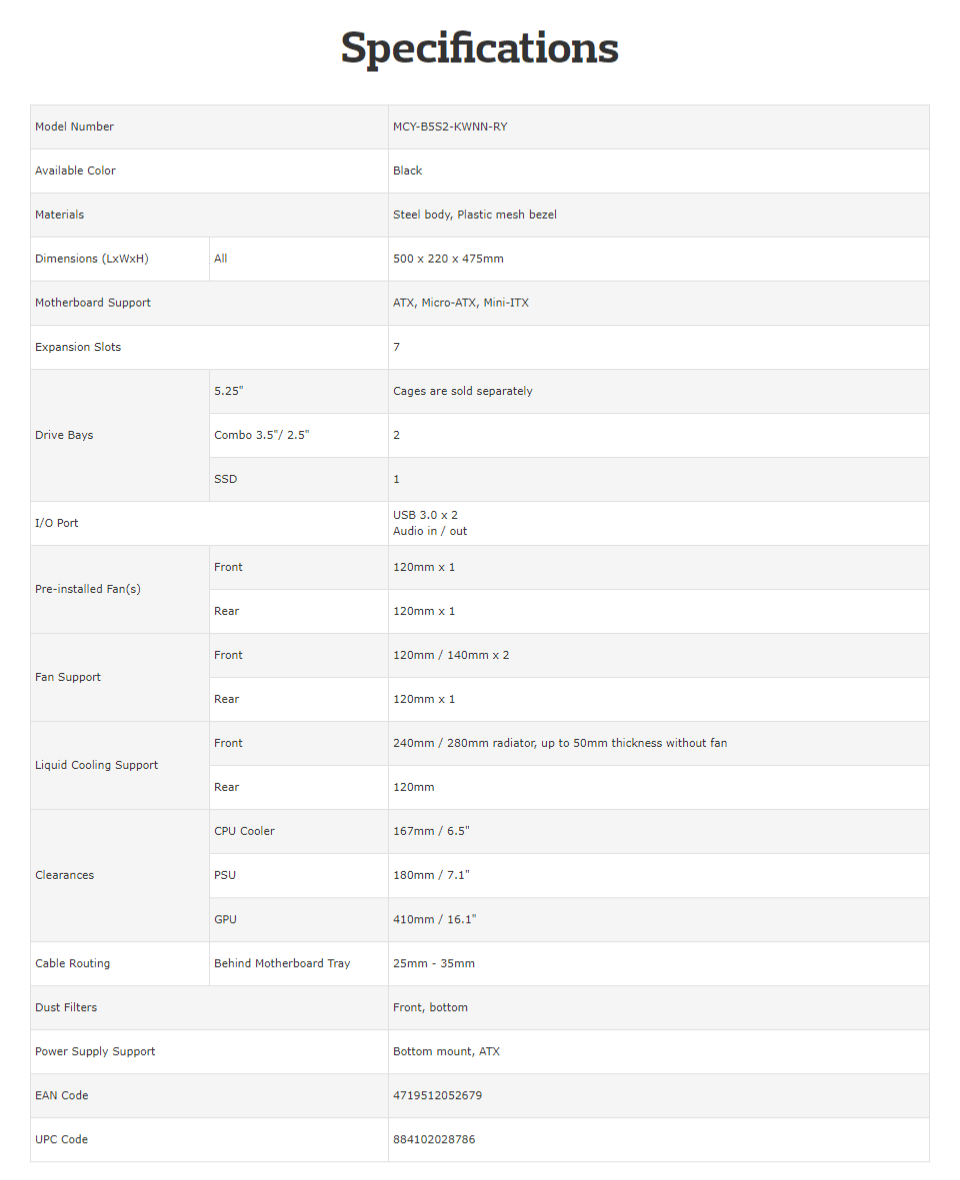Click the Available Color row label
This screenshot has width=960, height=1180.
click(x=75, y=171)
